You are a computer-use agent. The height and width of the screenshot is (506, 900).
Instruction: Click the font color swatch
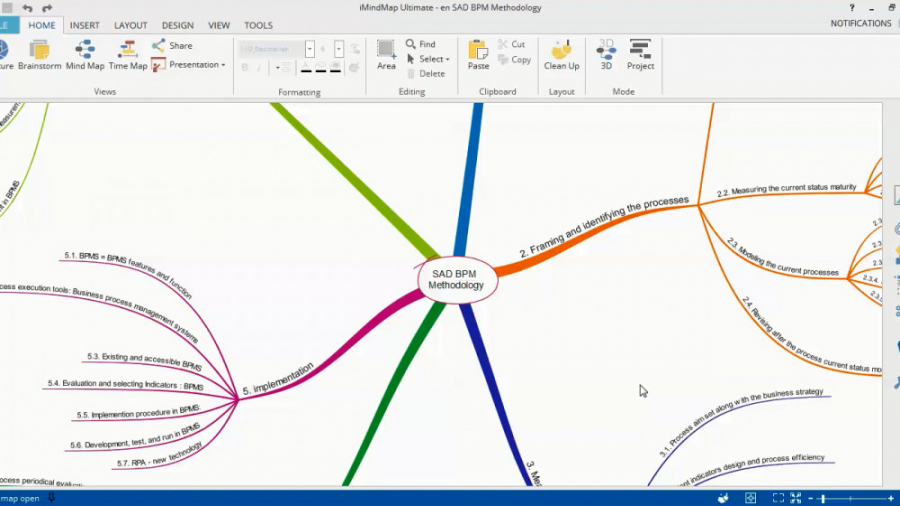click(306, 68)
